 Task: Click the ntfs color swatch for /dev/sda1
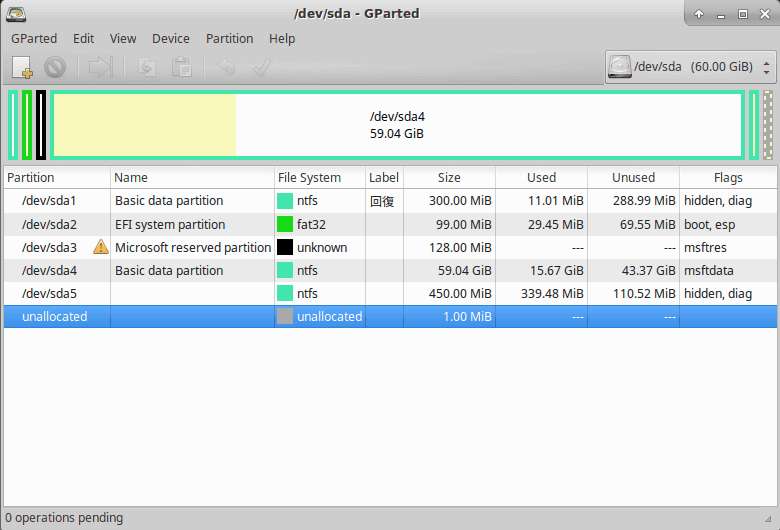coord(285,201)
